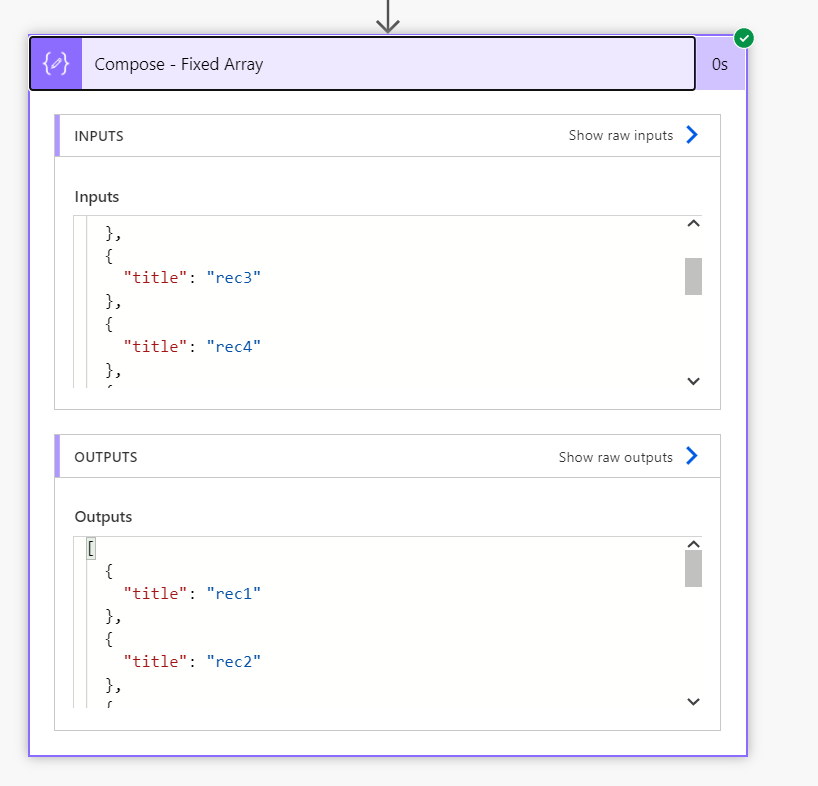This screenshot has width=818, height=786.
Task: Collapse the Compose - Fixed Array header
Action: coord(362,64)
